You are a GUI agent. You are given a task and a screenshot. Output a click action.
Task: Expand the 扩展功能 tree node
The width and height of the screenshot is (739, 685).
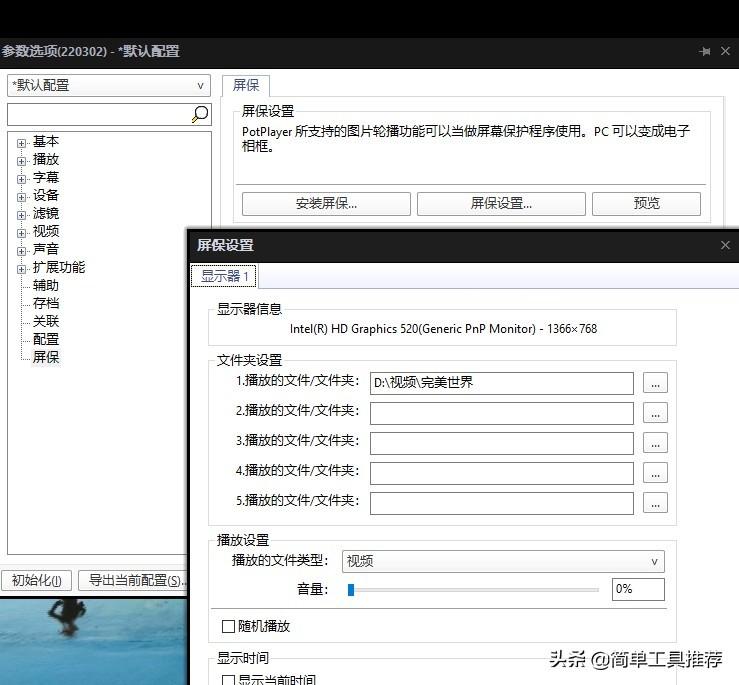coord(21,269)
